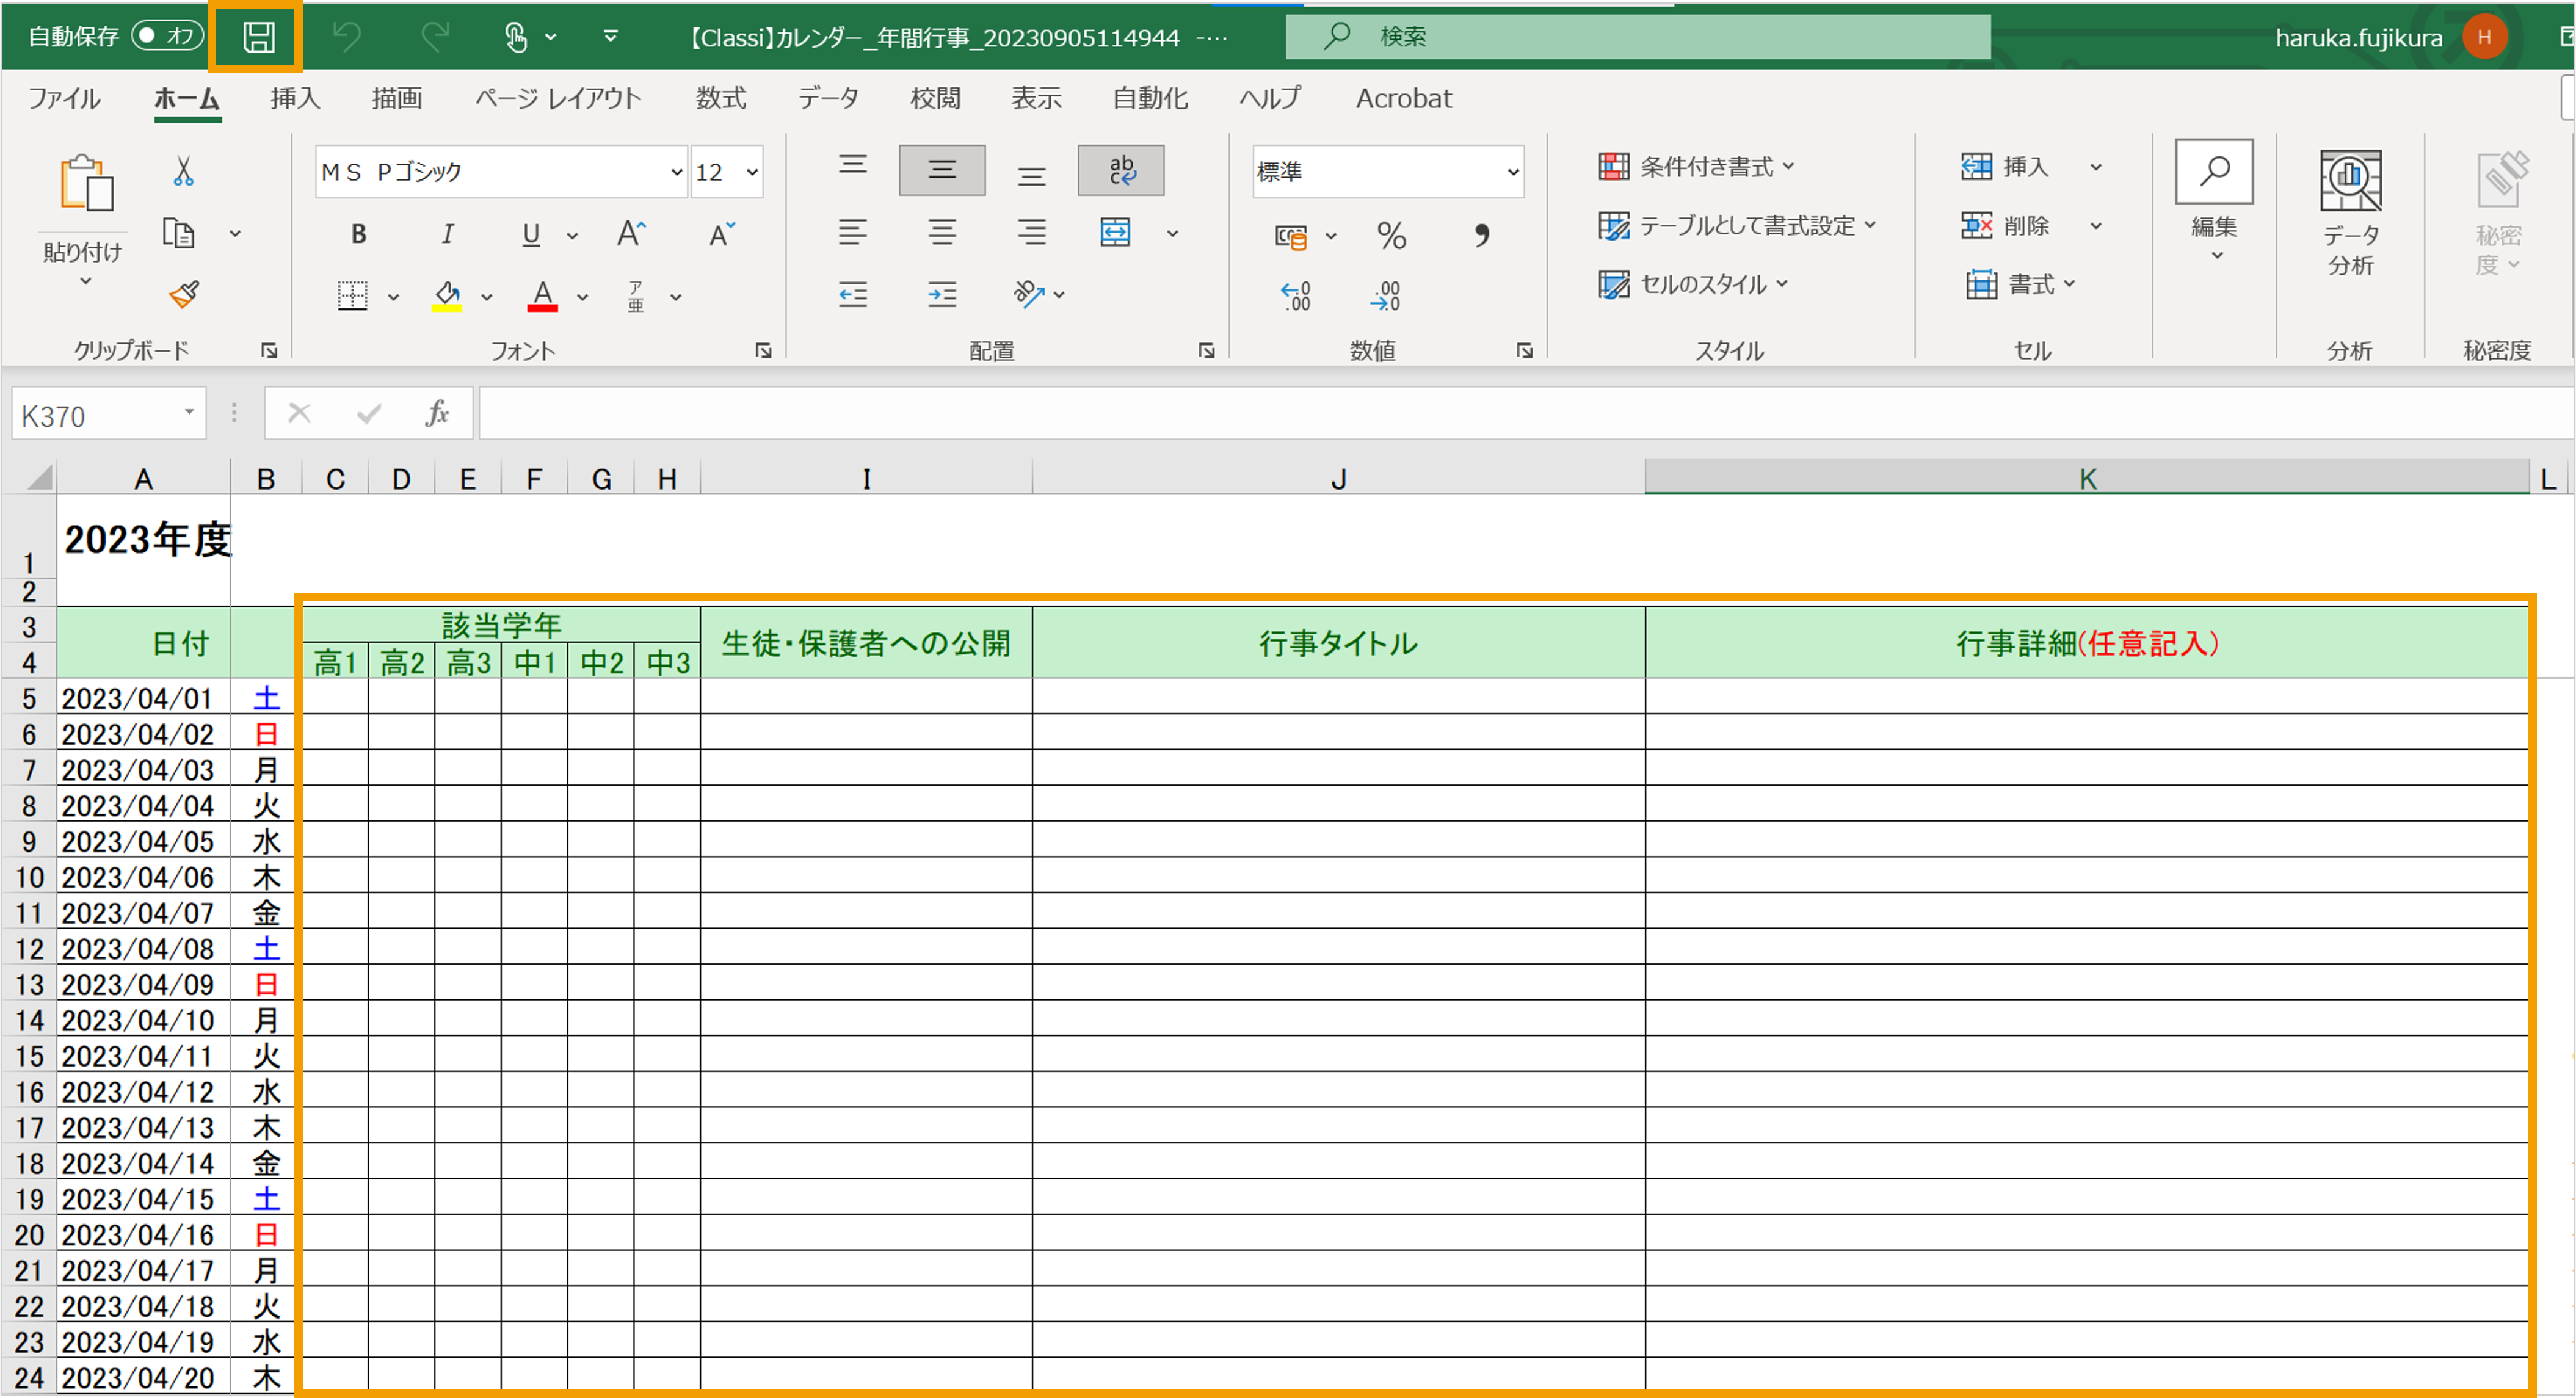
Task: Click Merge and Center icon
Action: pos(1115,233)
